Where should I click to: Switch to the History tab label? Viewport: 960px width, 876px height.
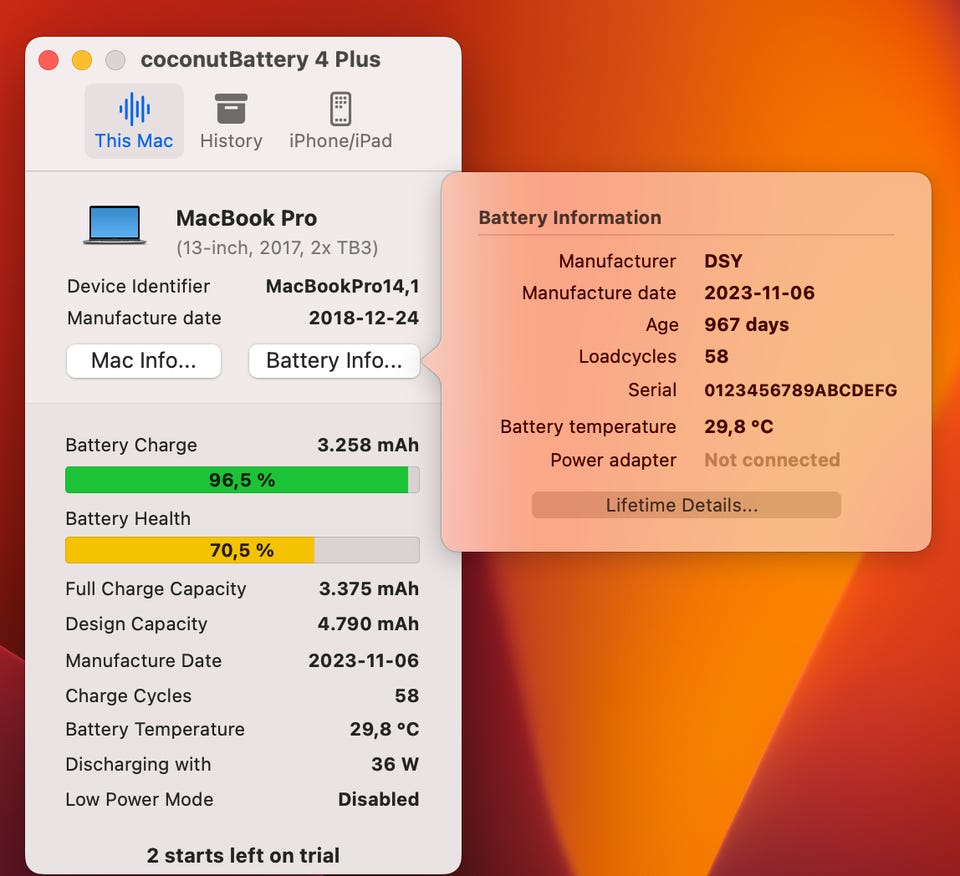(231, 141)
